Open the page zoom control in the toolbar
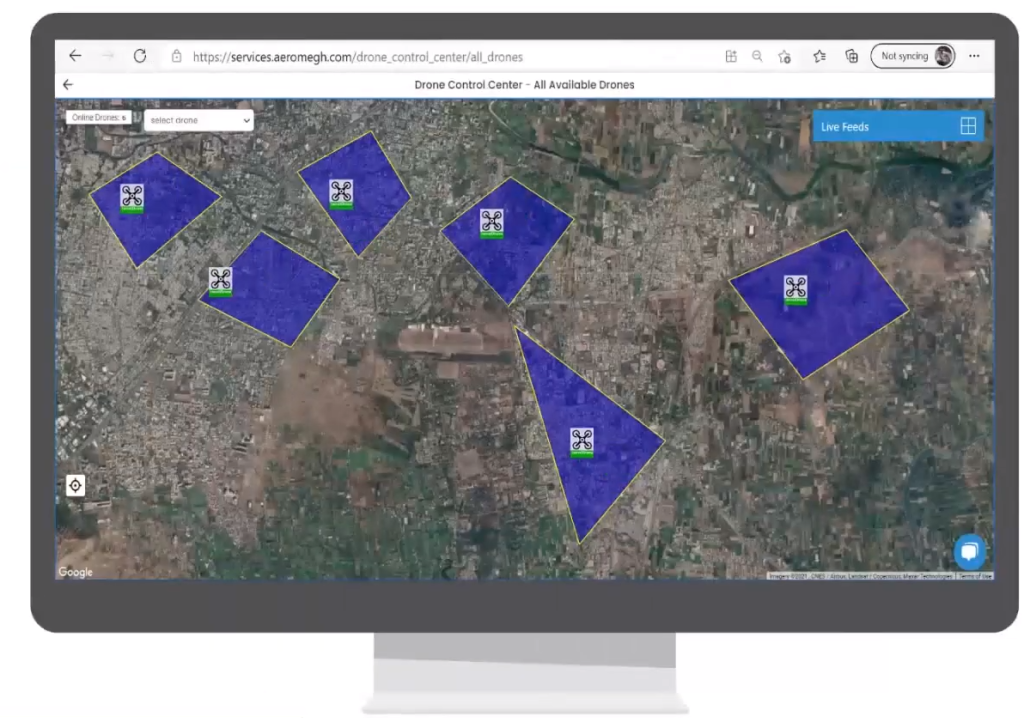 (758, 56)
